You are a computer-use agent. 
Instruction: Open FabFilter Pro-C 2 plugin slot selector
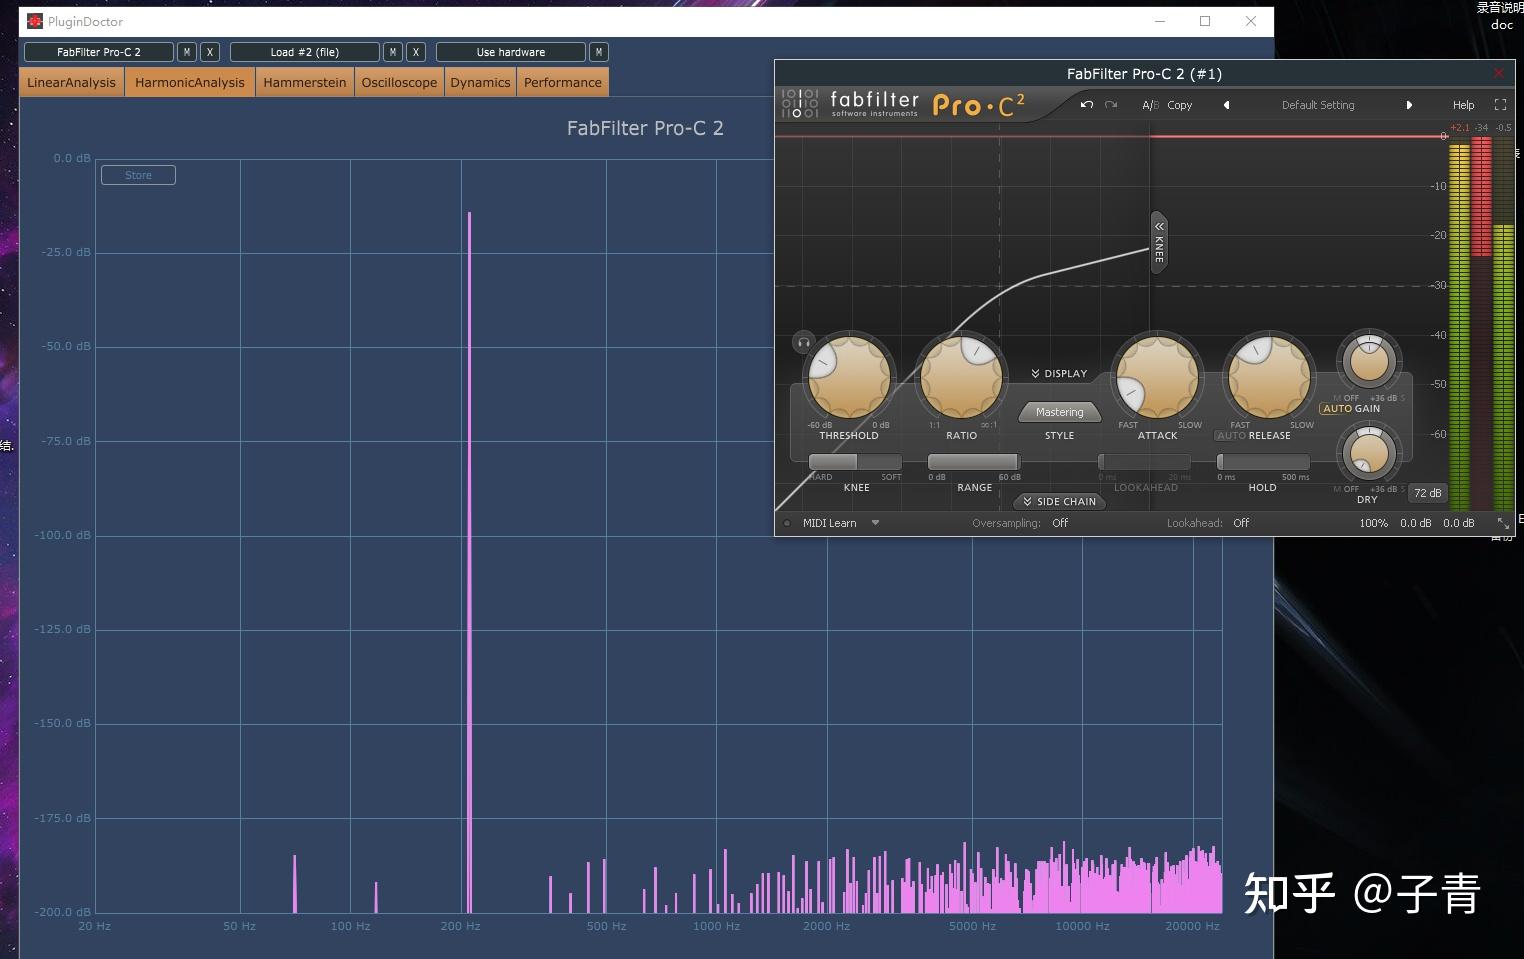[x=99, y=52]
